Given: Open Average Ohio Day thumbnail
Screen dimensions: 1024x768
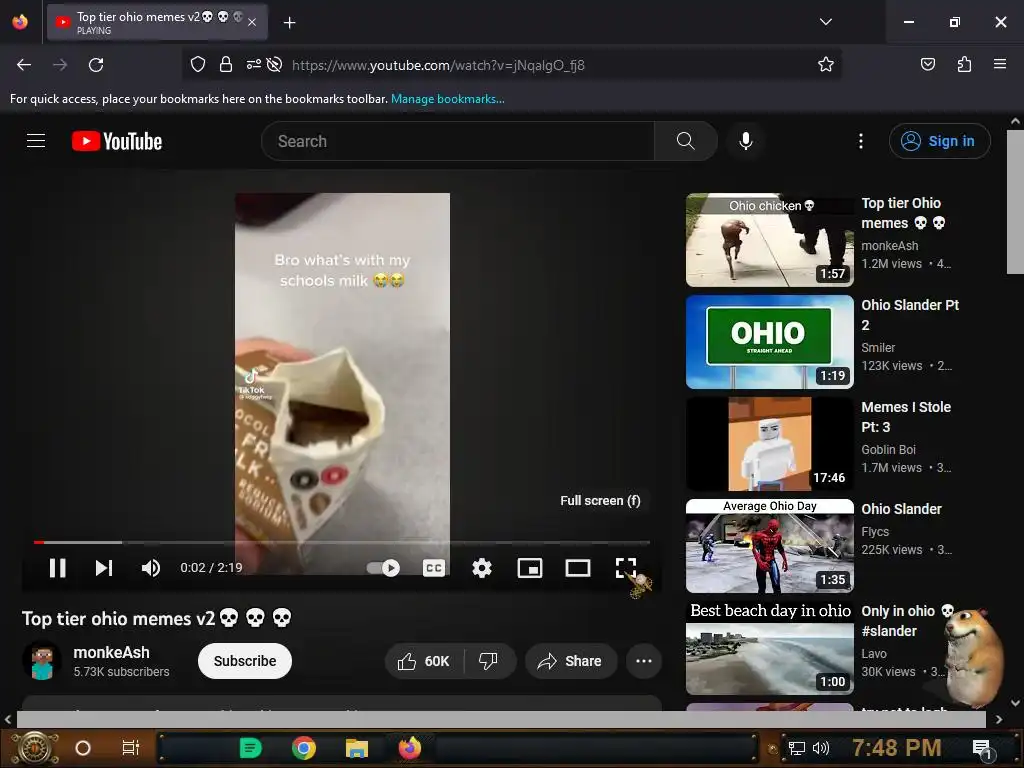Looking at the screenshot, I should (769, 546).
